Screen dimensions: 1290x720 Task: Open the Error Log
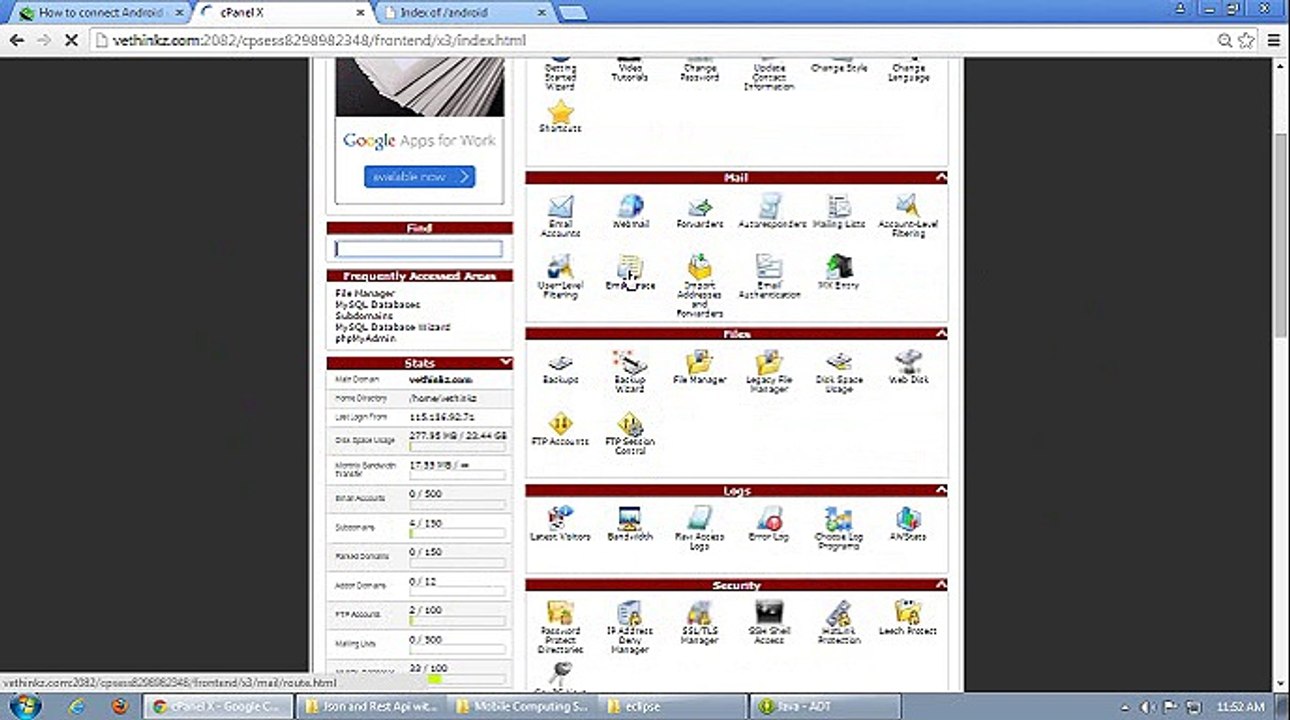coord(769,524)
